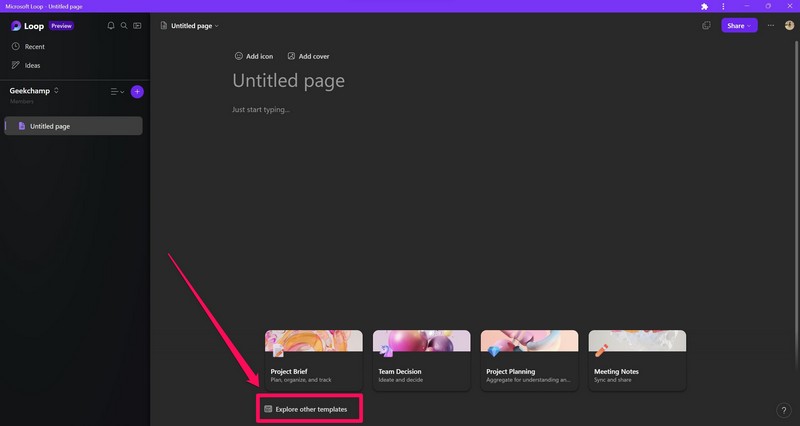Click the Loop logo

[x=18, y=25]
